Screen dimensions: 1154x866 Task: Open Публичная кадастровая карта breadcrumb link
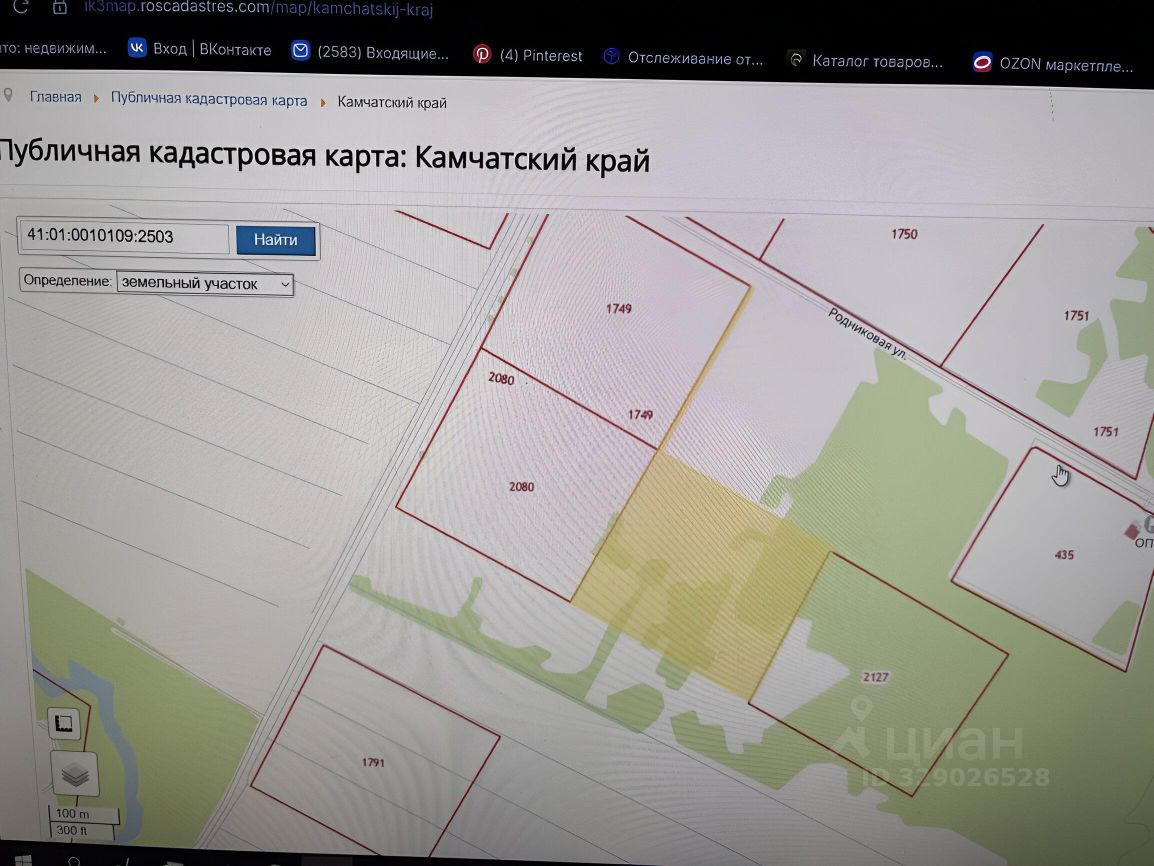click(209, 99)
